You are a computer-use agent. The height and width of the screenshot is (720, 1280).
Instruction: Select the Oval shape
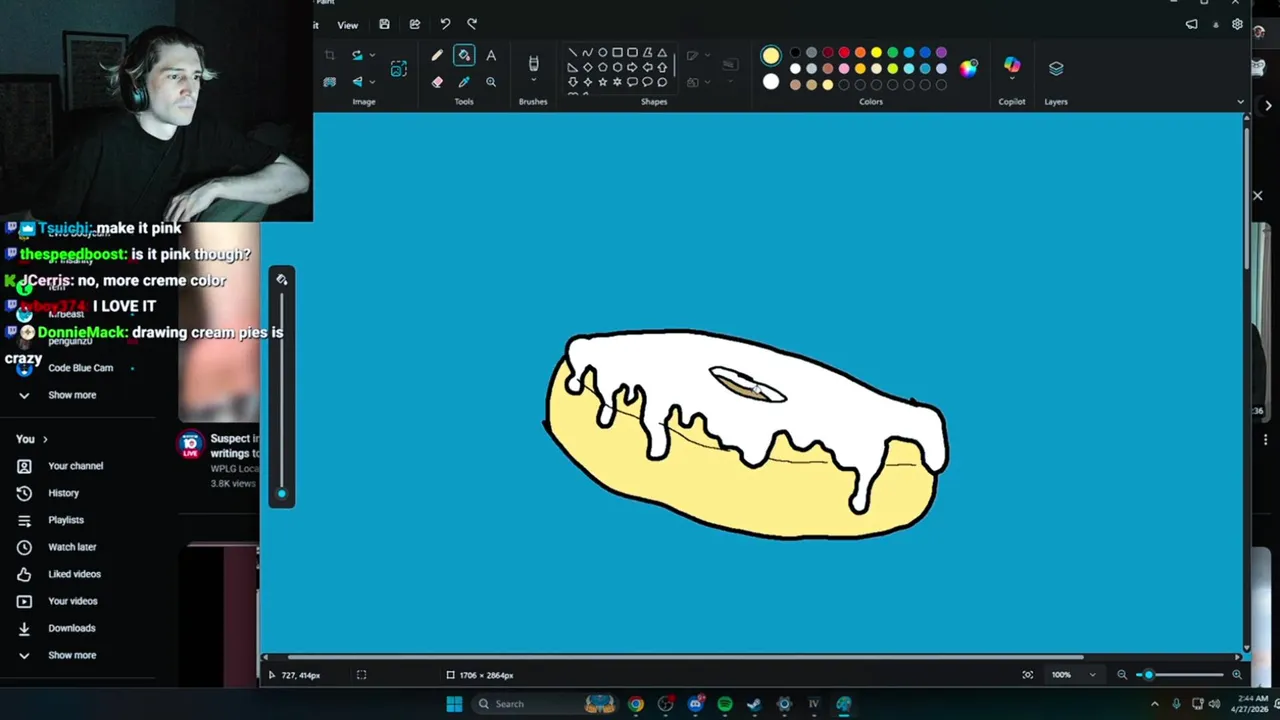(602, 53)
